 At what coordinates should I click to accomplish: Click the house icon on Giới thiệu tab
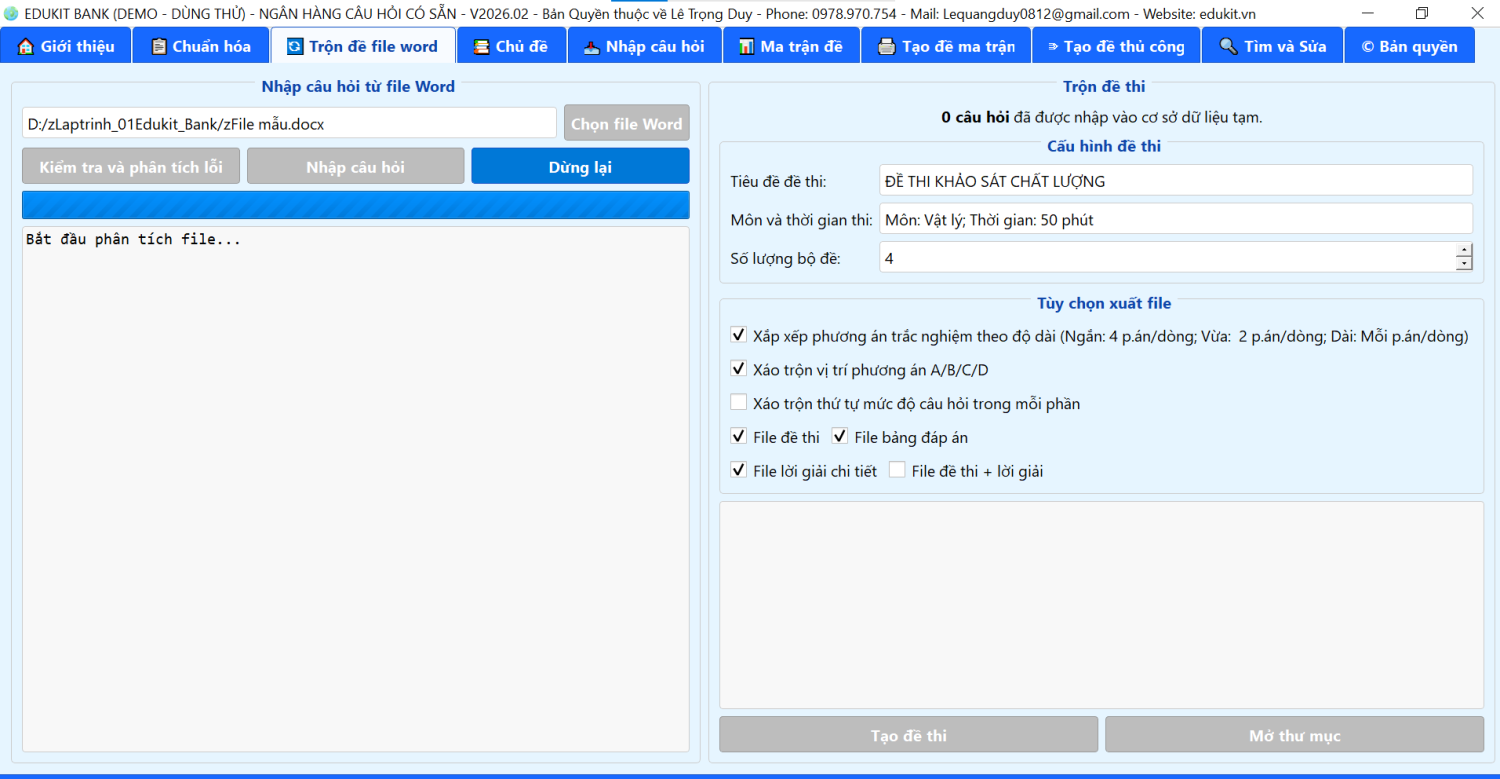click(x=26, y=47)
